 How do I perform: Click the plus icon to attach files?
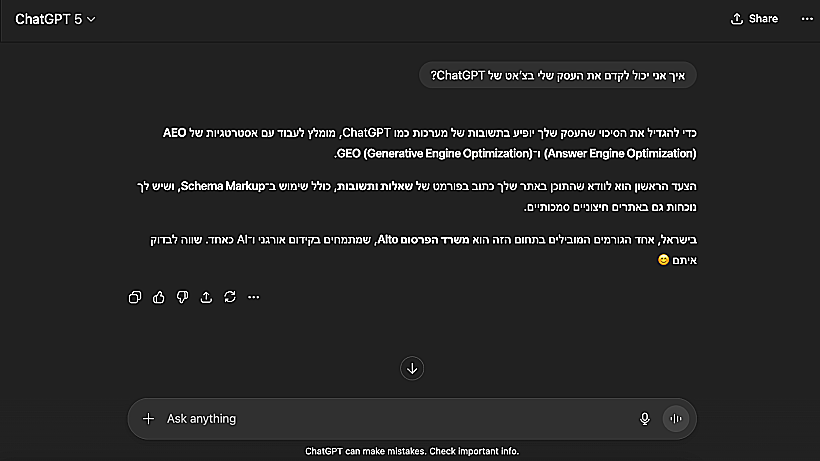149,419
